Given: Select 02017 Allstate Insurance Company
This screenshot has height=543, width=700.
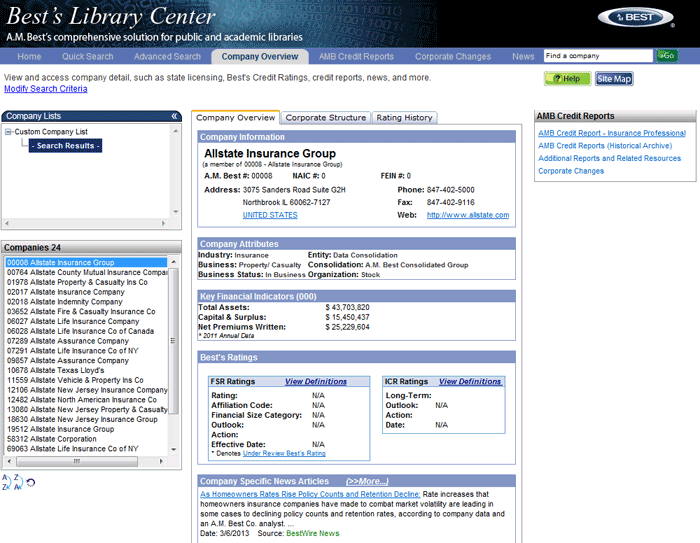Looking at the screenshot, I should pos(87,292).
